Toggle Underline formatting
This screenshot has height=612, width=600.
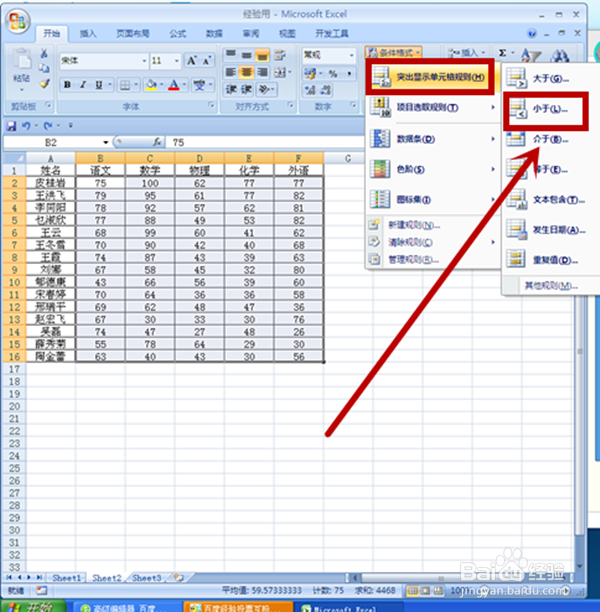point(99,85)
